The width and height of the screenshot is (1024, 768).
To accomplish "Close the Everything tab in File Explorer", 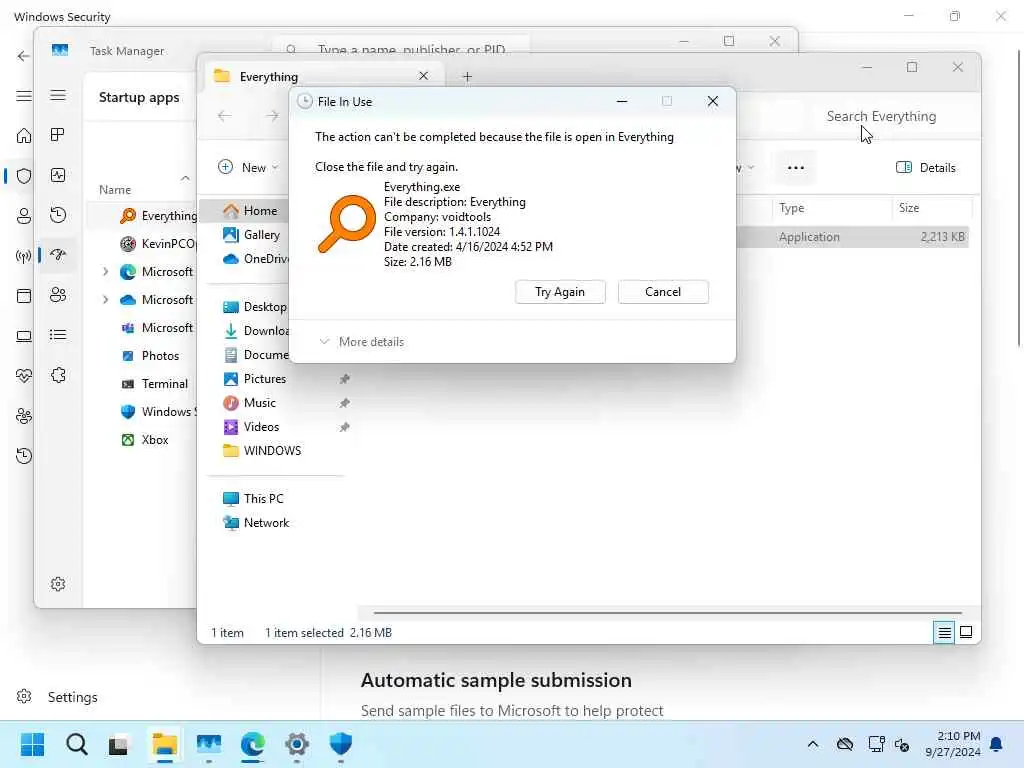I will coord(423,76).
